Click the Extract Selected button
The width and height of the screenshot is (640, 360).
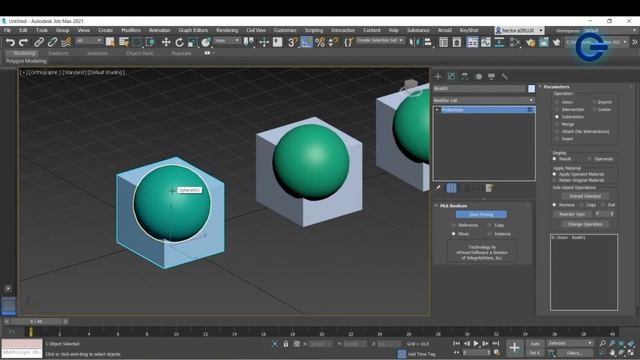coord(585,196)
